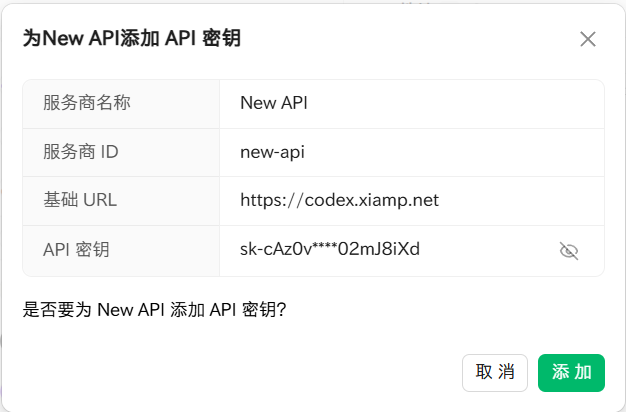Select the masked key sk-cAz0v****02mJ8iXd
626x412 pixels.
(x=329, y=250)
